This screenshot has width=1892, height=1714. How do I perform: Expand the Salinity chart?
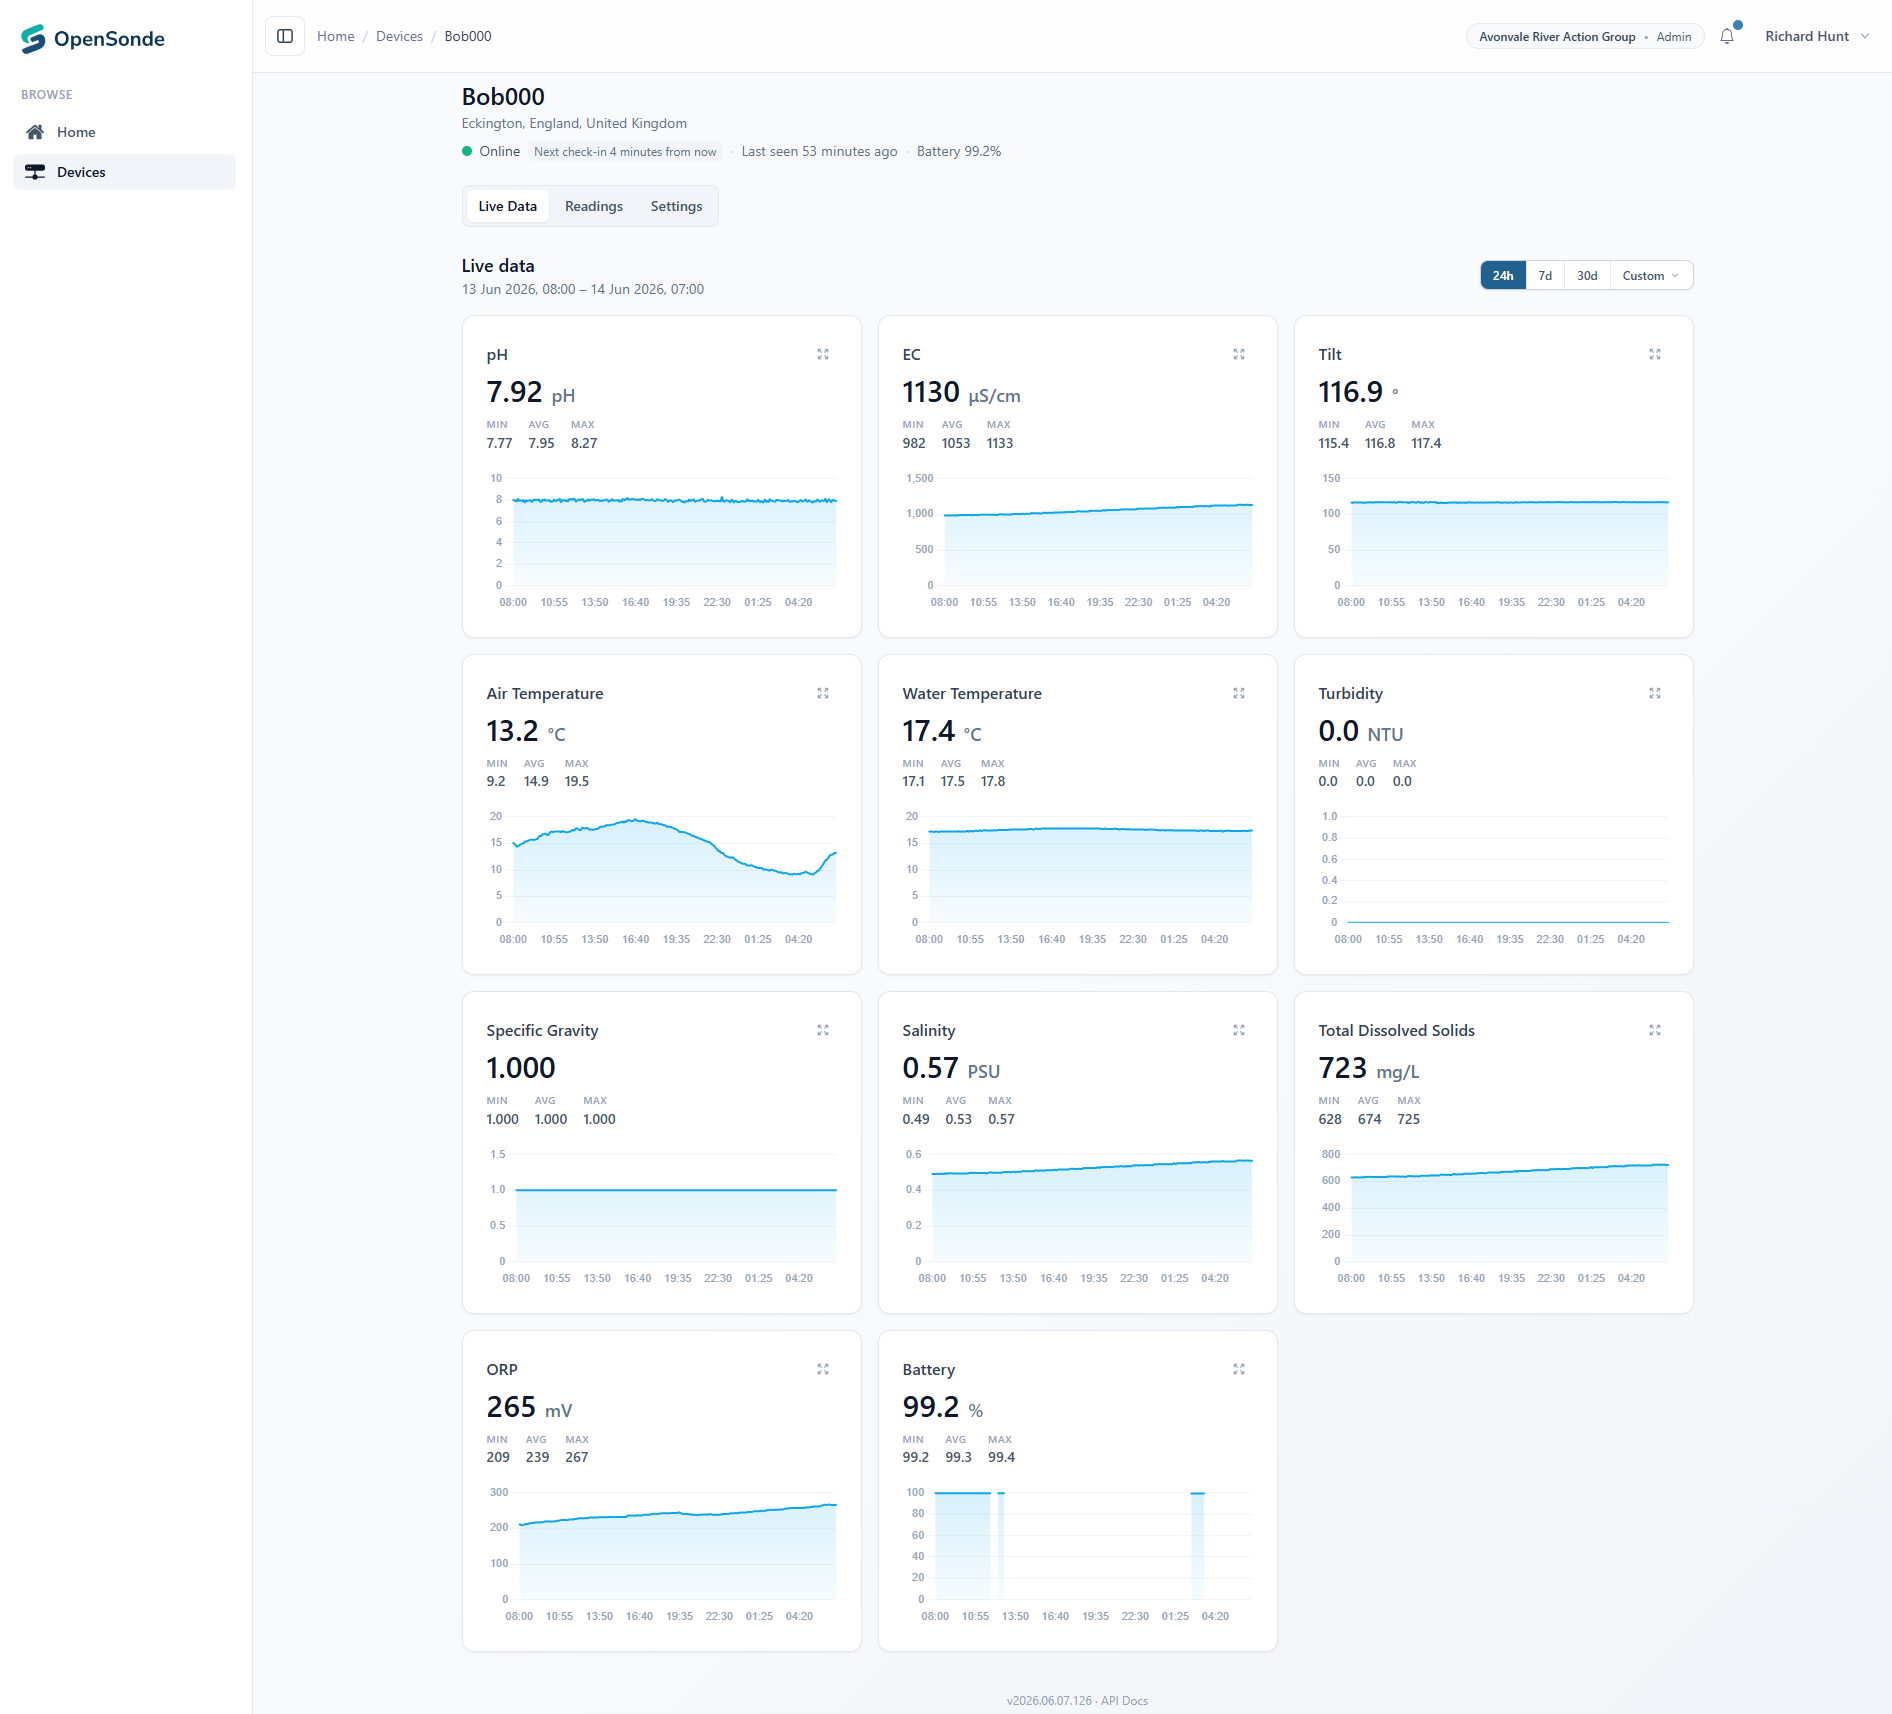click(x=1239, y=1030)
